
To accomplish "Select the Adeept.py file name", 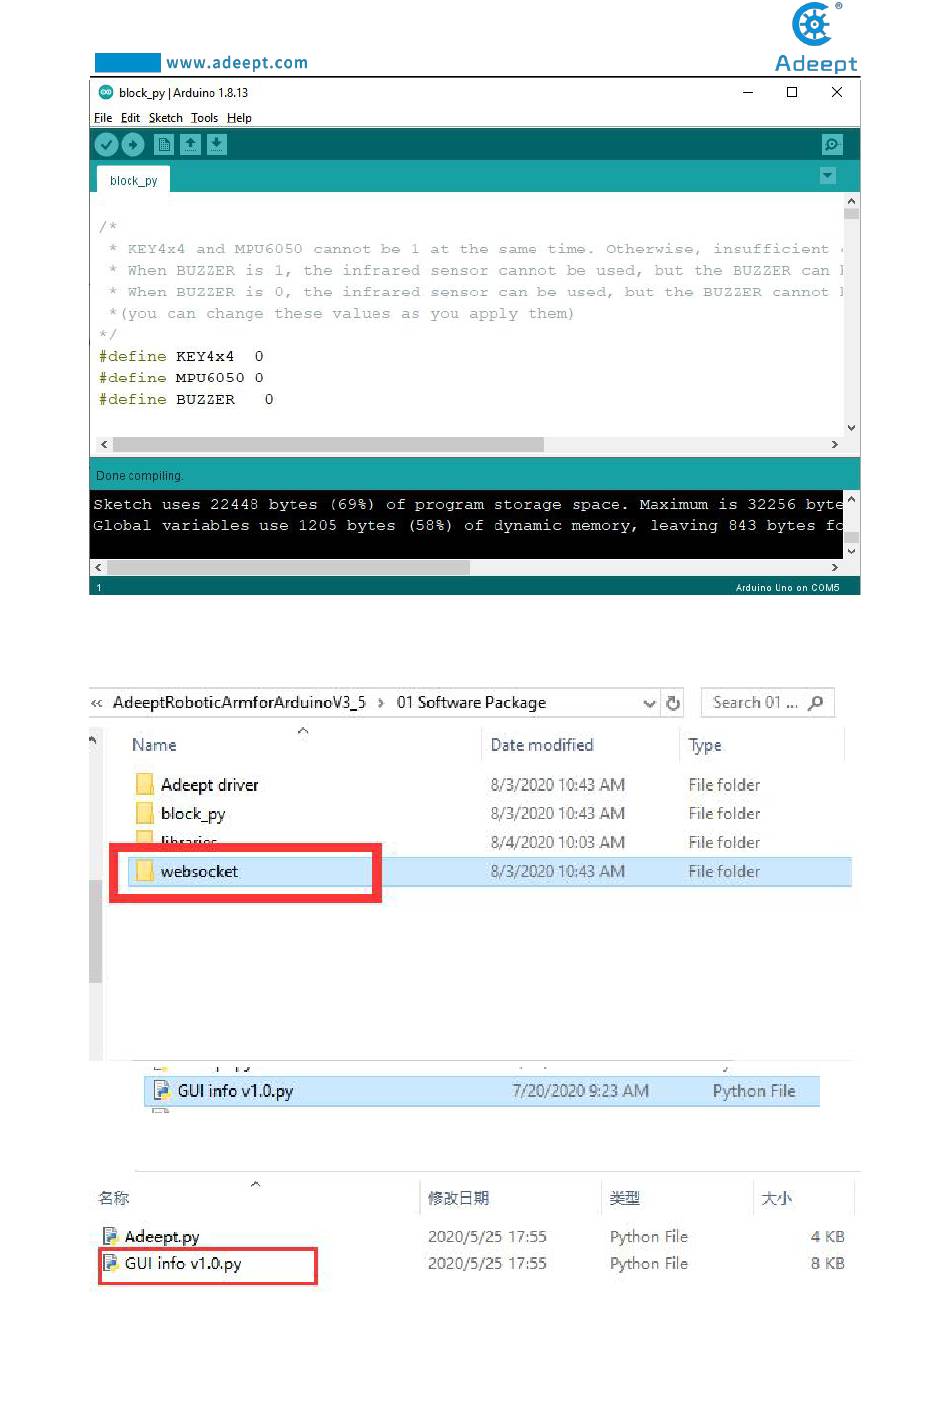I will click(x=162, y=1237).
